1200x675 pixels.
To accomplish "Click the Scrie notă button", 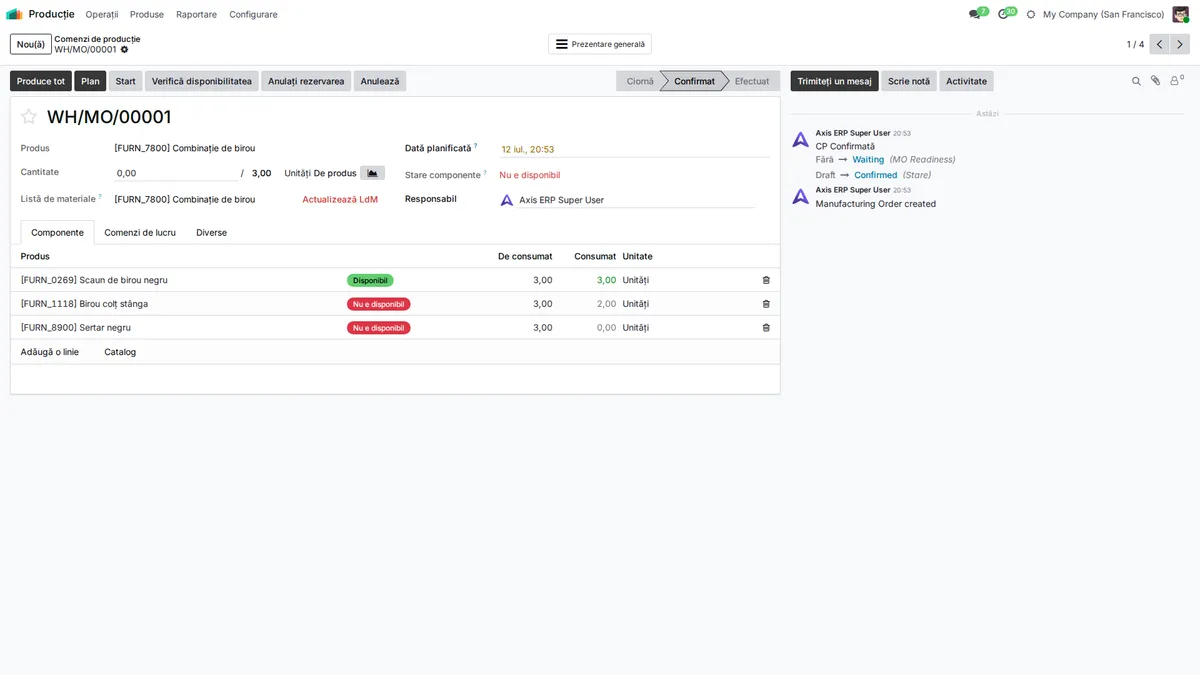I will [909, 81].
